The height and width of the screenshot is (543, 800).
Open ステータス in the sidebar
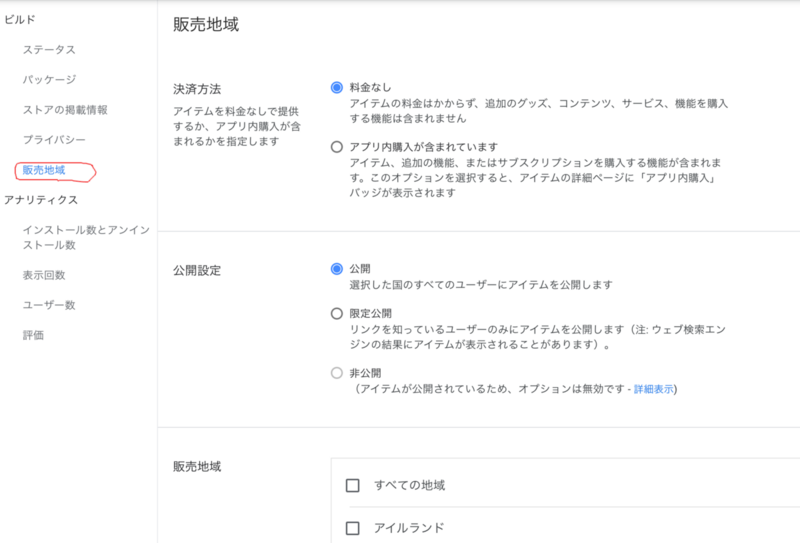point(49,50)
